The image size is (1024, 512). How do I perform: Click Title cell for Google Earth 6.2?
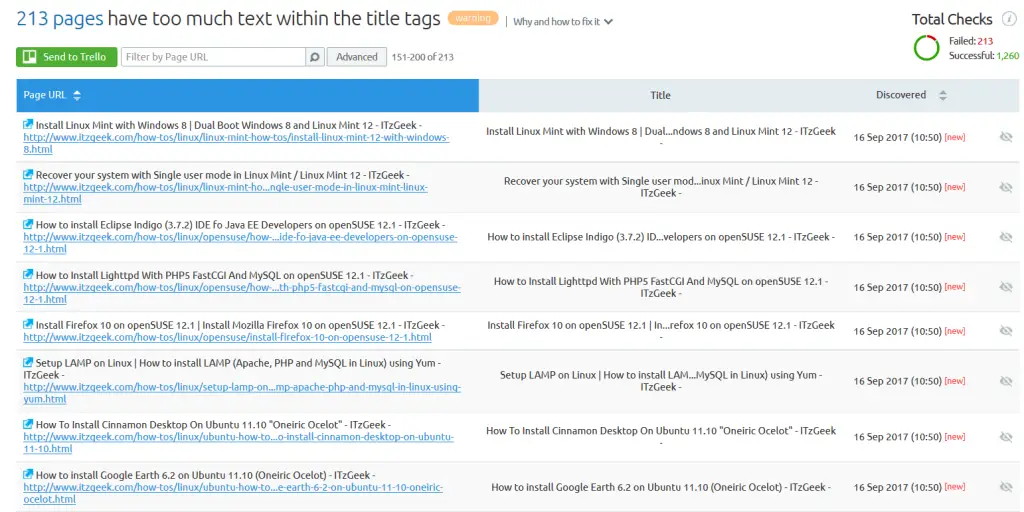pos(661,487)
